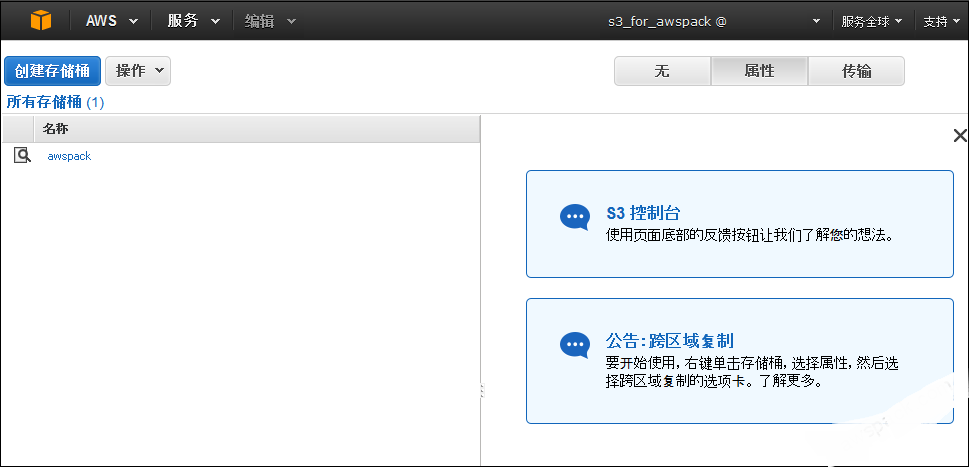The width and height of the screenshot is (969, 467).
Task: Open the awspack bucket link
Action: click(69, 156)
